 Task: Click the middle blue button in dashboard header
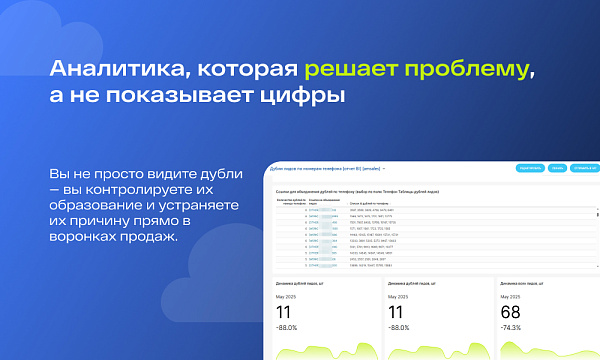[557, 168]
